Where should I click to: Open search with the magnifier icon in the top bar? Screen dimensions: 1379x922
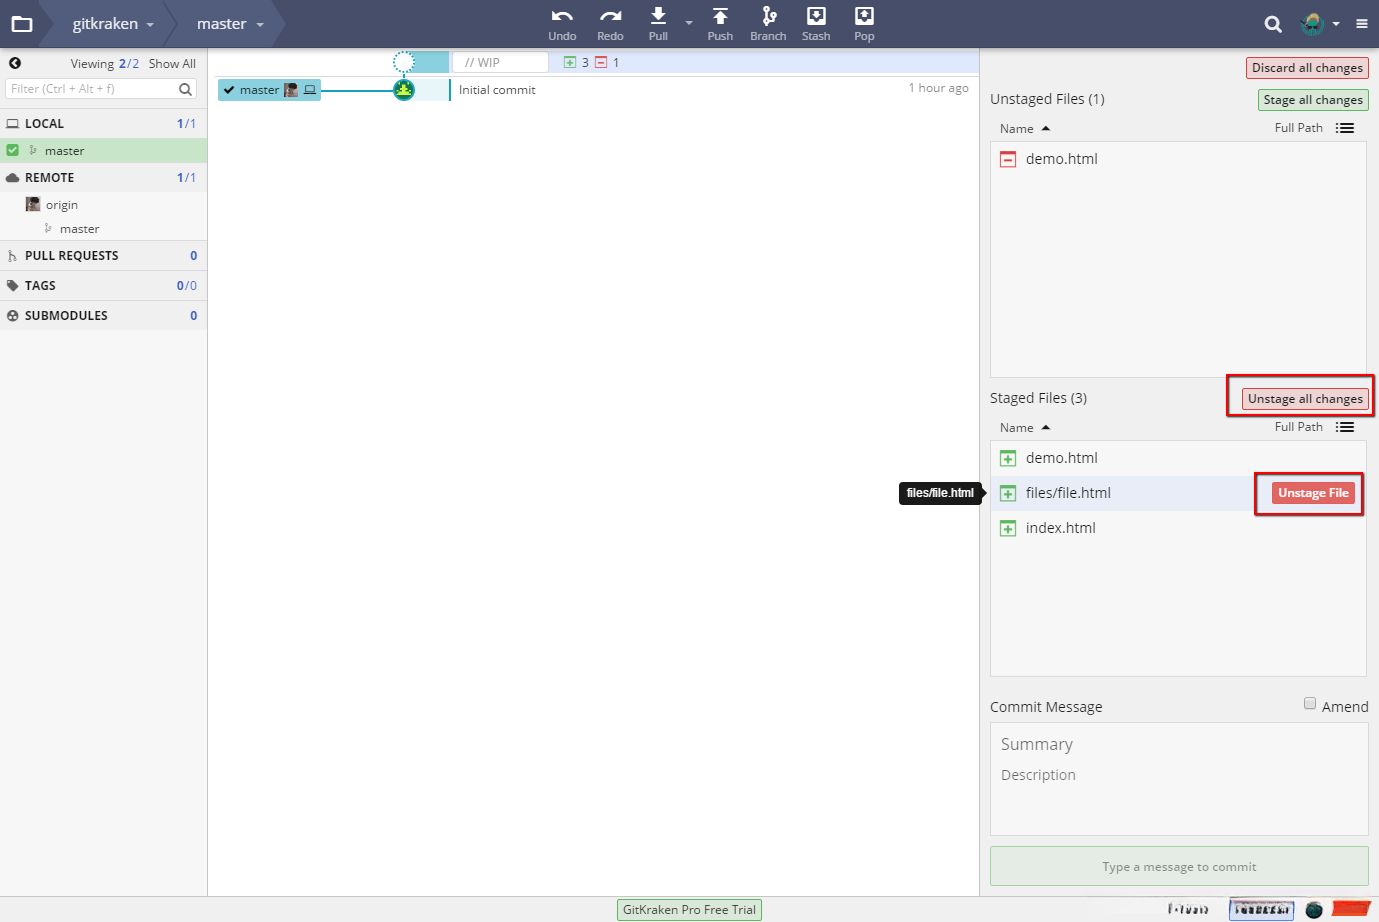[x=1273, y=24]
